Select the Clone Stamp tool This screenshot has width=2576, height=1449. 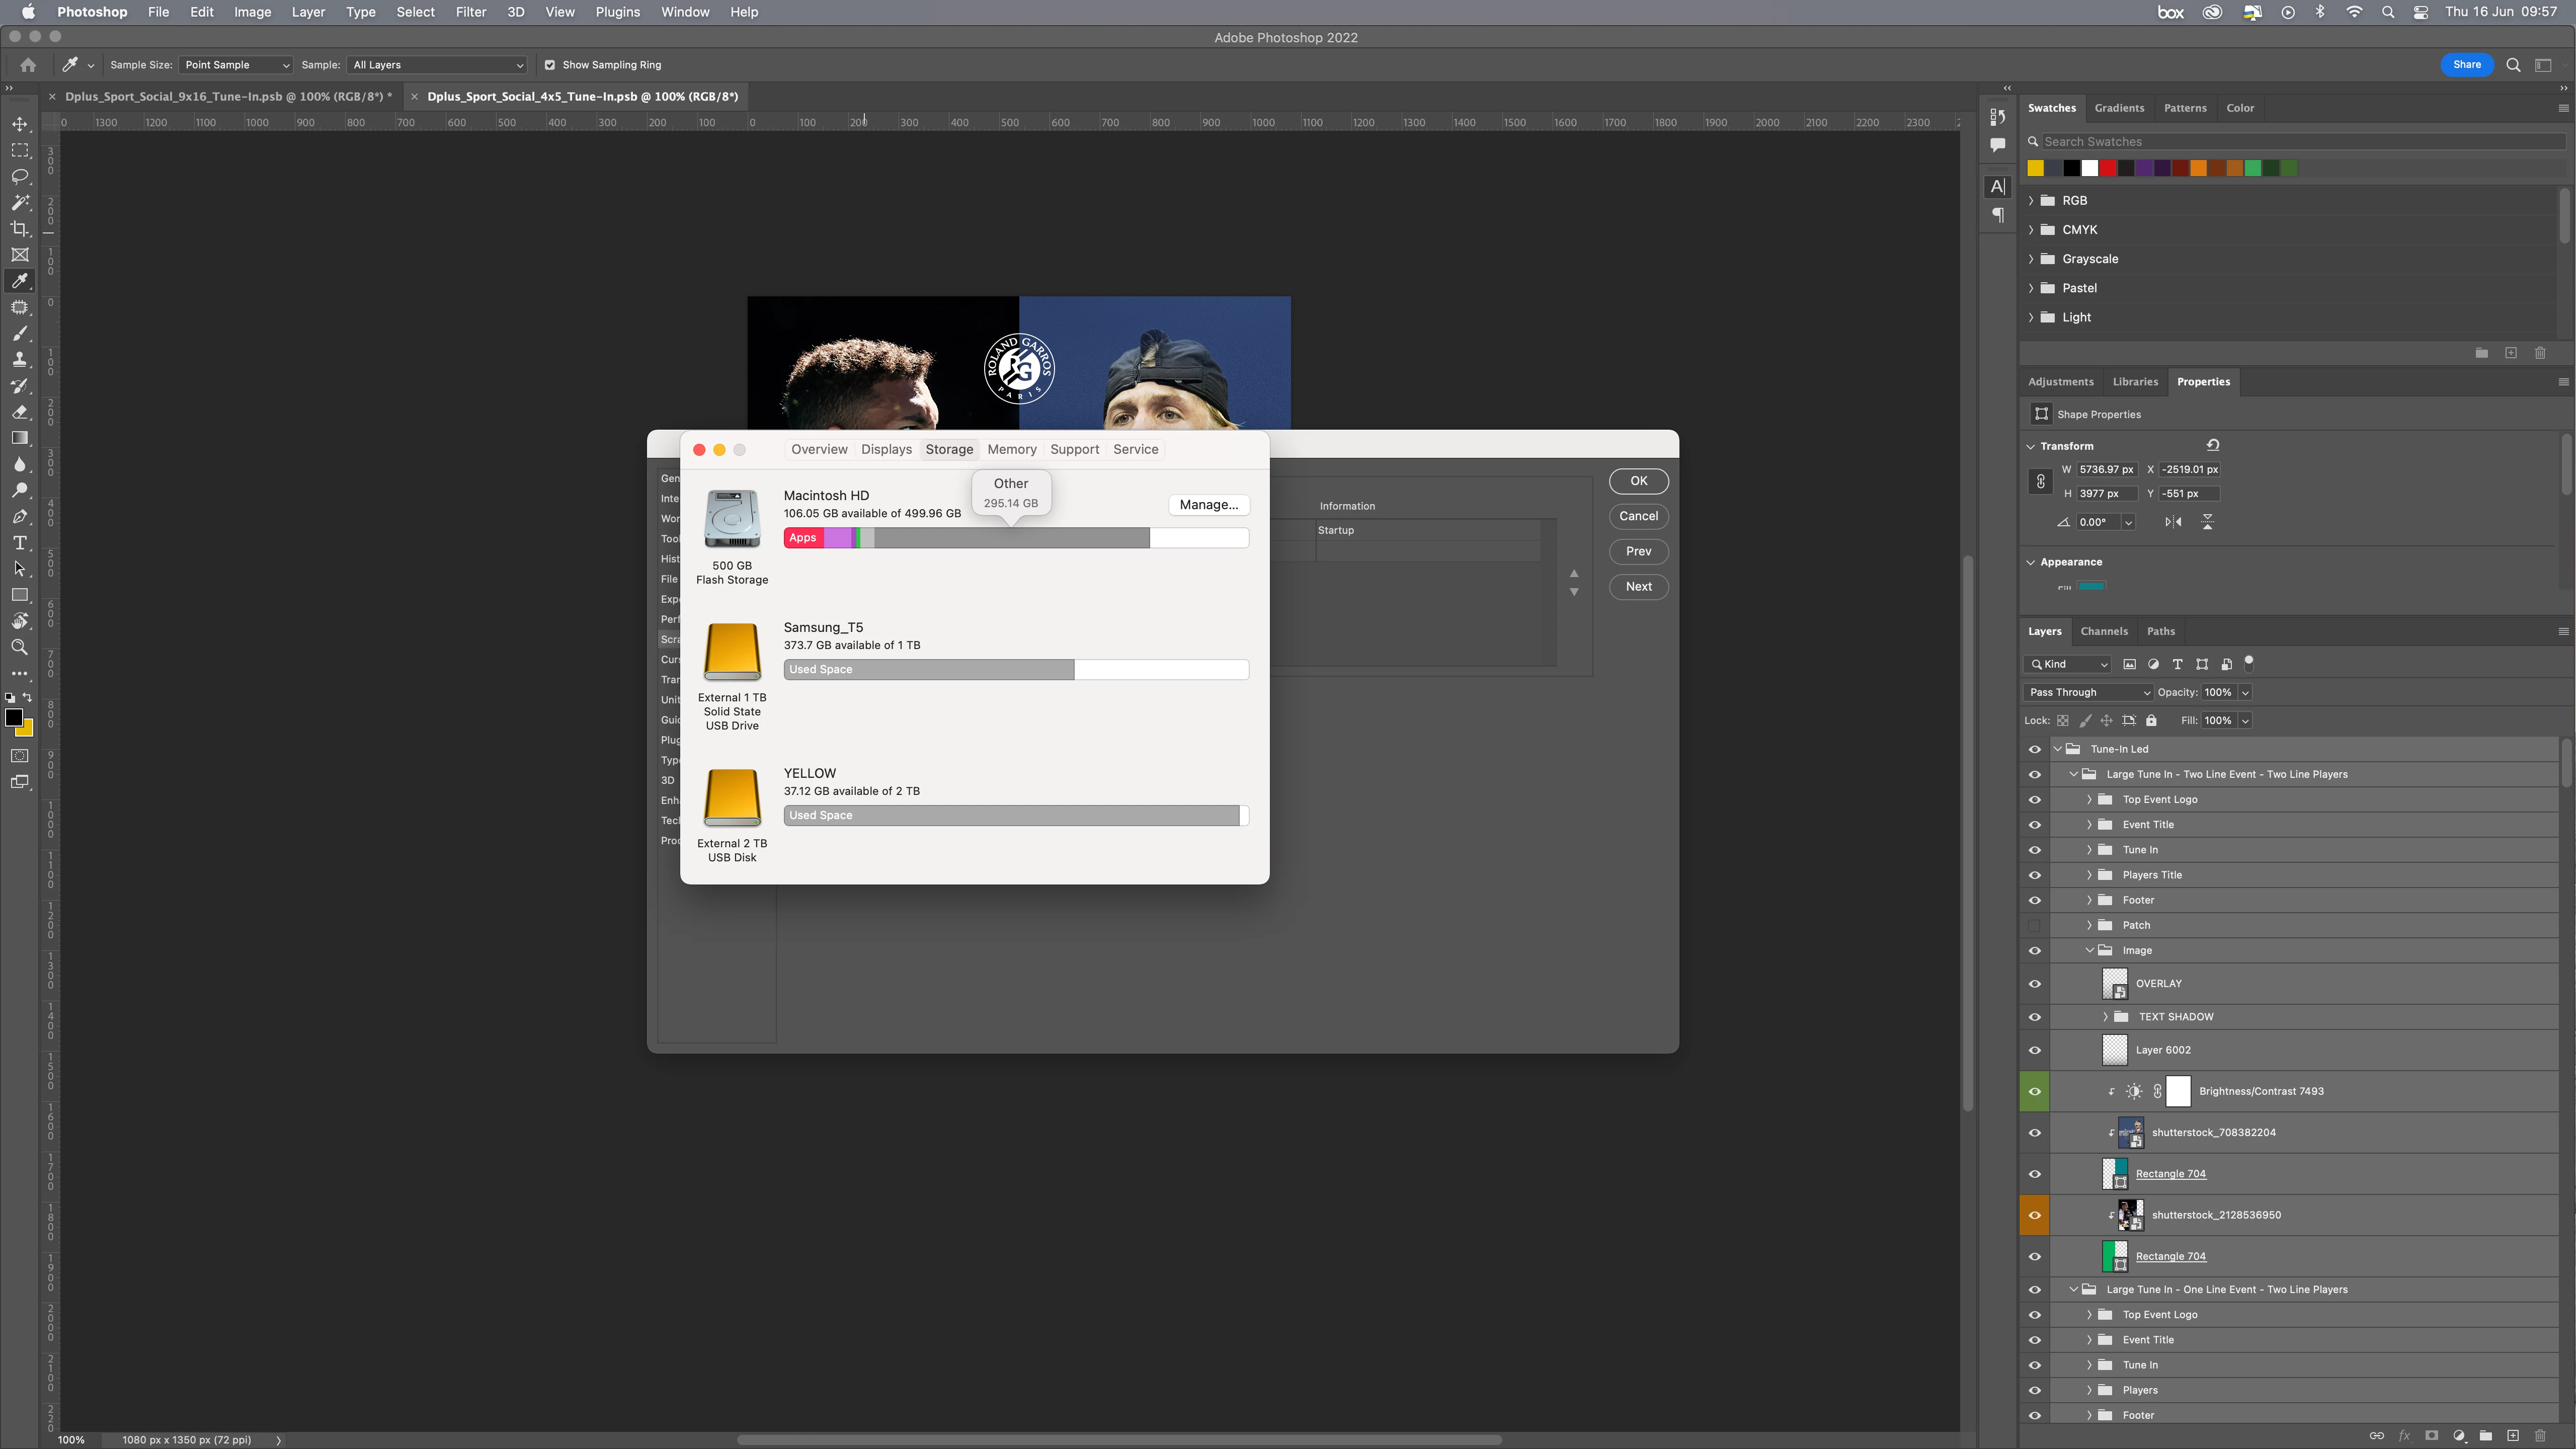click(20, 360)
